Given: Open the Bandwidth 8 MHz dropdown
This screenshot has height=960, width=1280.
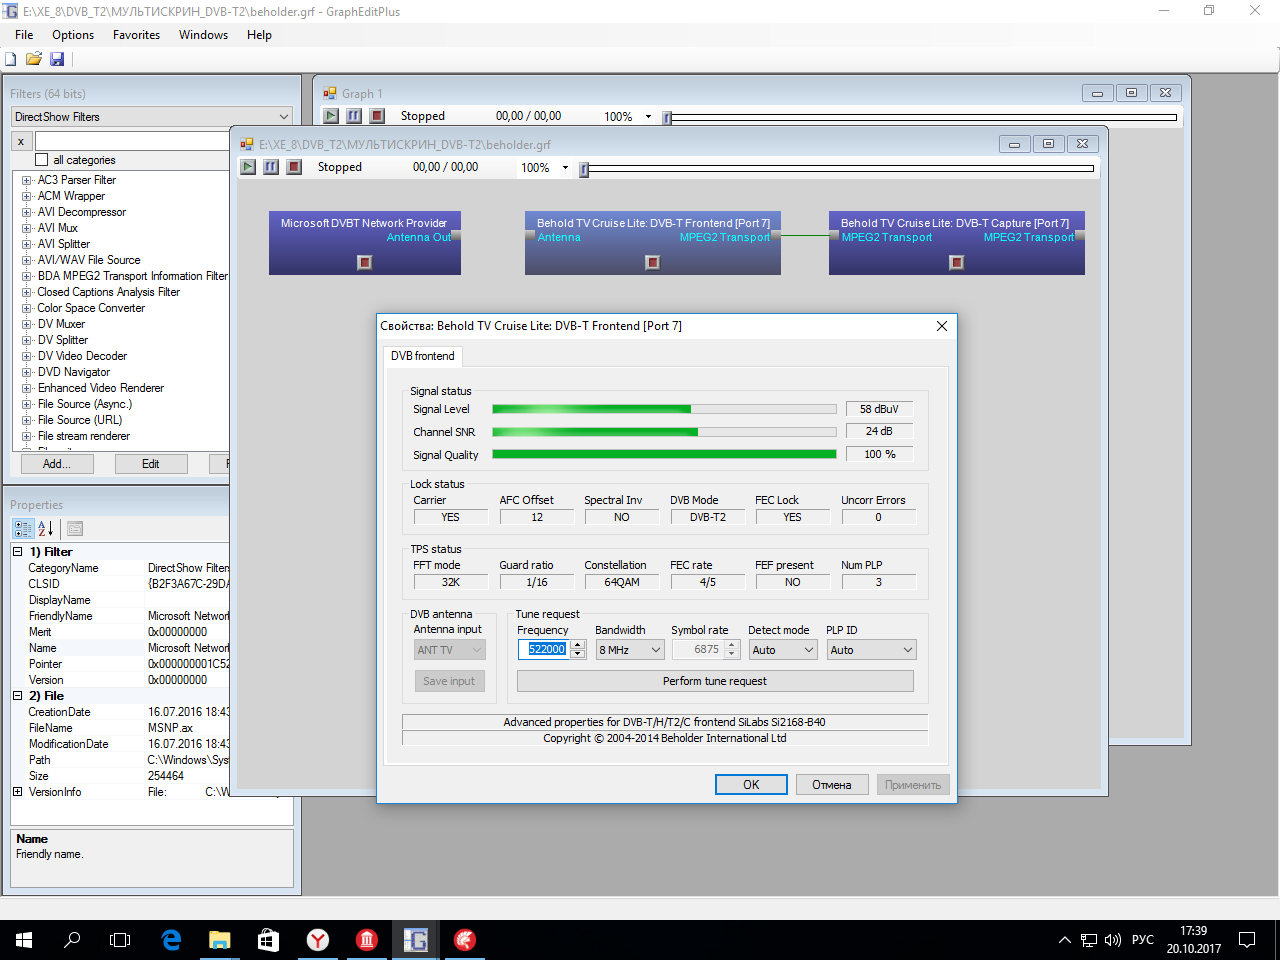Looking at the screenshot, I should (x=630, y=650).
